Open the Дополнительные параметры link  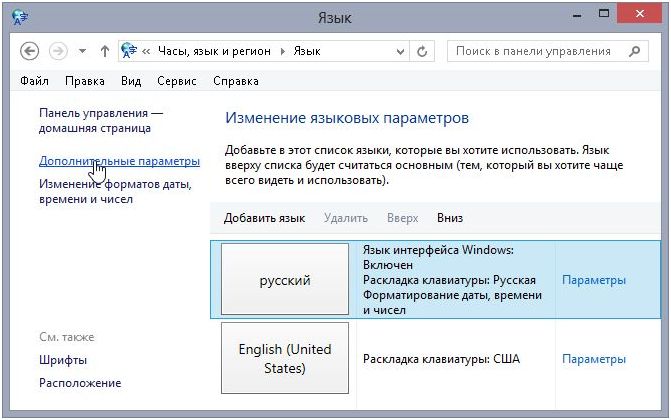coord(119,160)
